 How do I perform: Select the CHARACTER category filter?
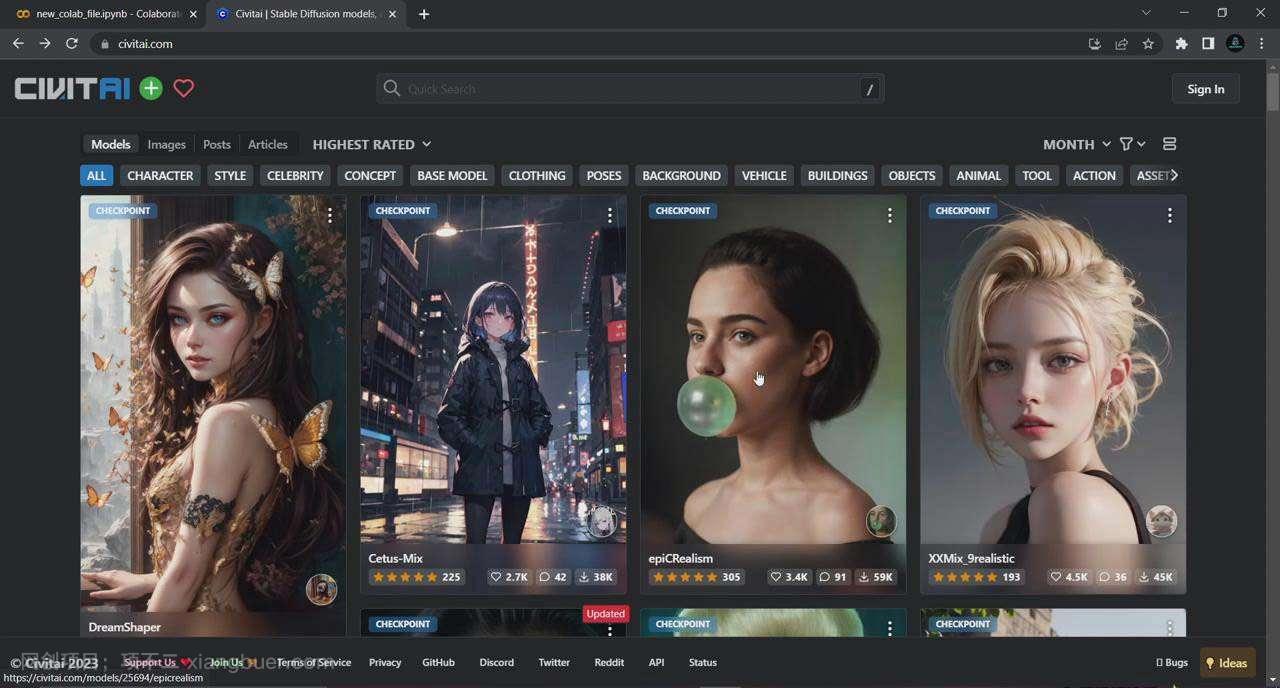pyautogui.click(x=160, y=175)
